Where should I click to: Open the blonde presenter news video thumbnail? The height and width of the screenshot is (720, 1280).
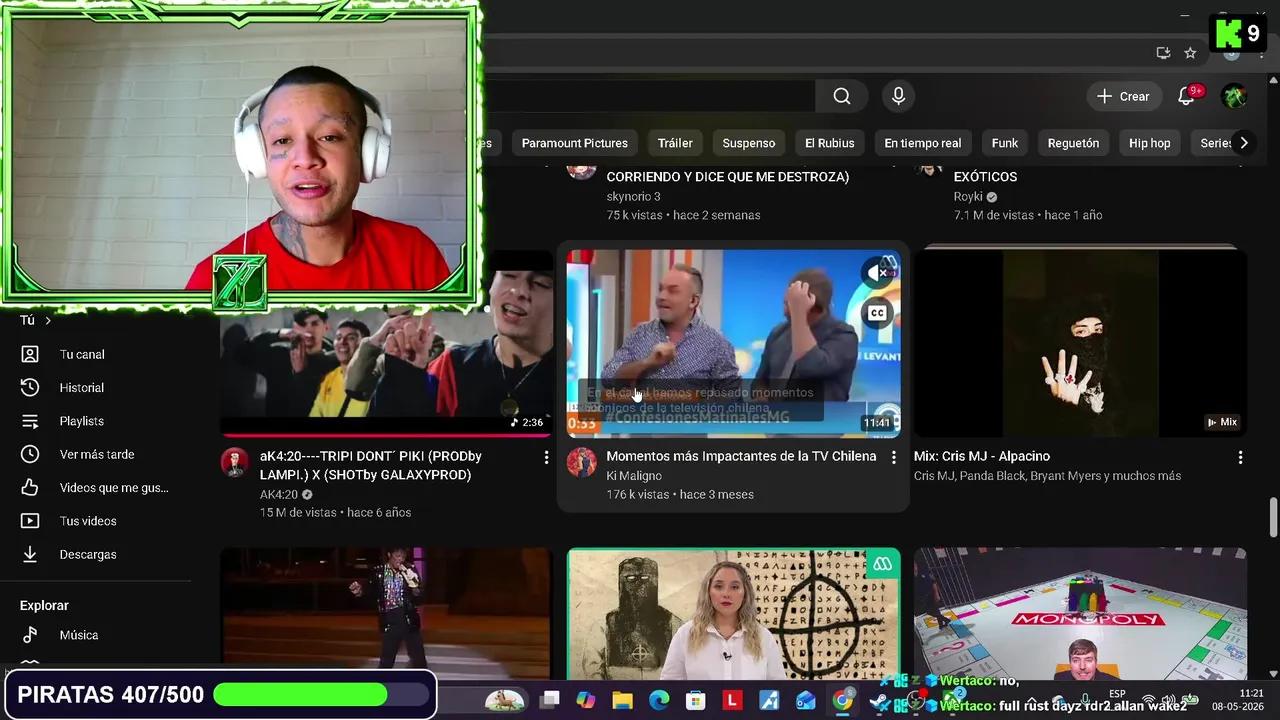(733, 614)
